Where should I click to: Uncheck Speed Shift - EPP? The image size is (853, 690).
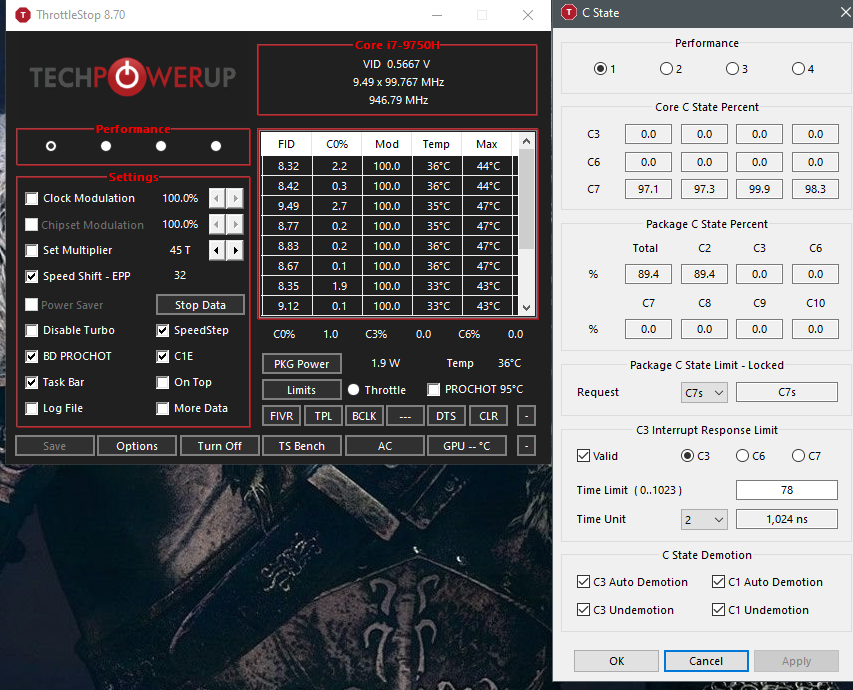pos(32,276)
